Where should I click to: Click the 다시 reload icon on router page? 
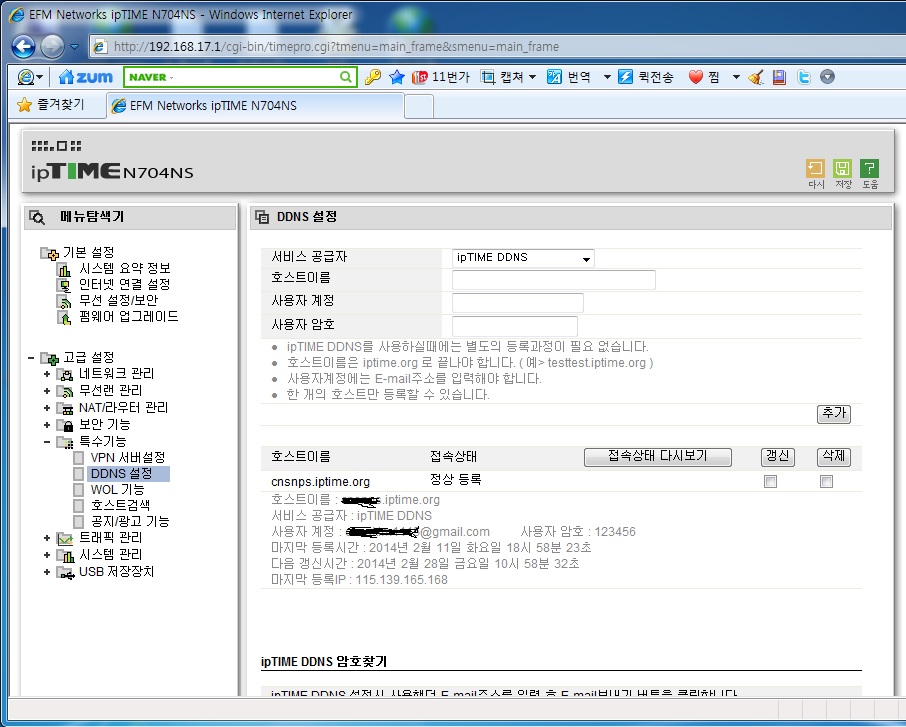tap(815, 173)
